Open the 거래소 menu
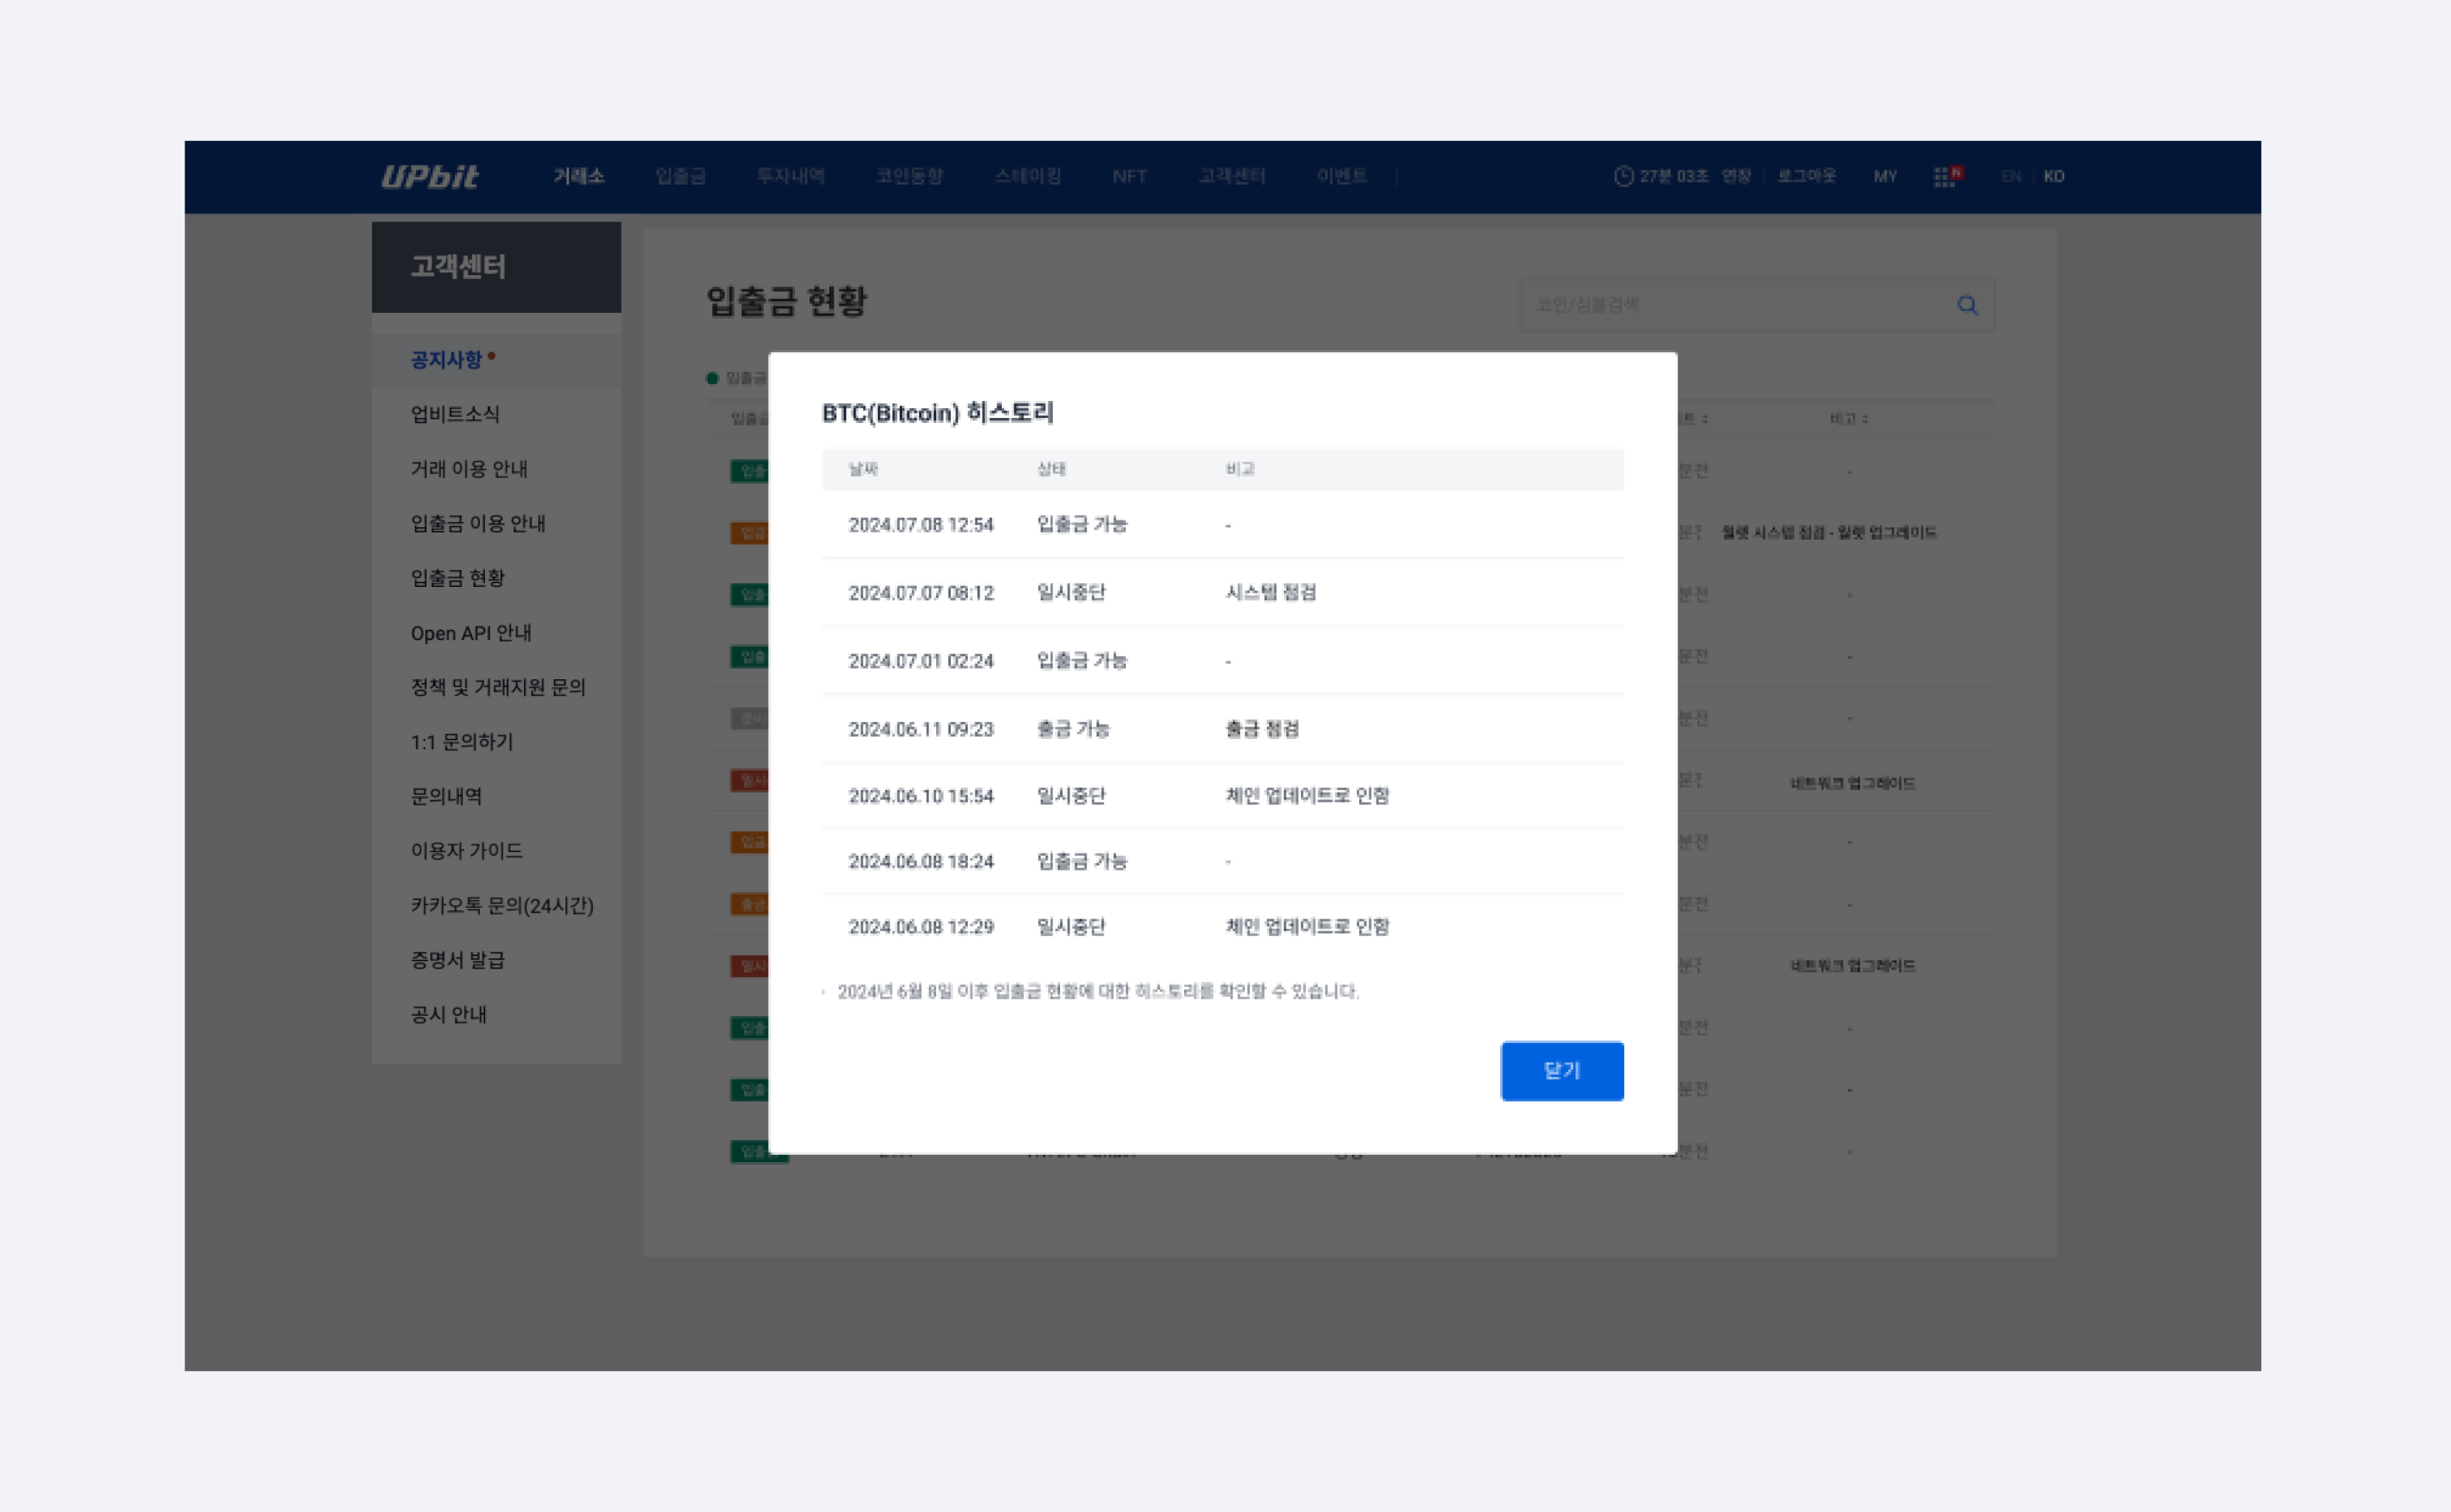2451x1512 pixels. (579, 176)
